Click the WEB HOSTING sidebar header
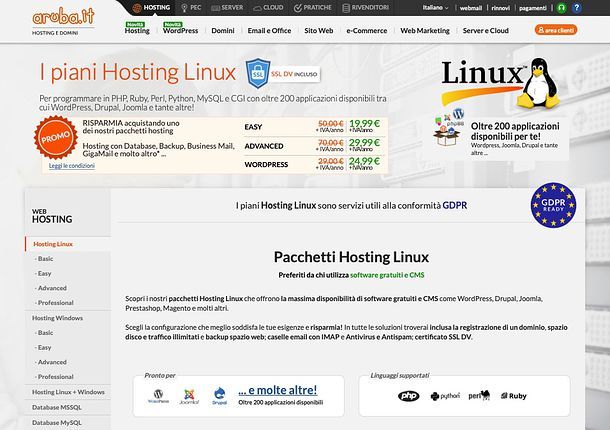 point(52,216)
